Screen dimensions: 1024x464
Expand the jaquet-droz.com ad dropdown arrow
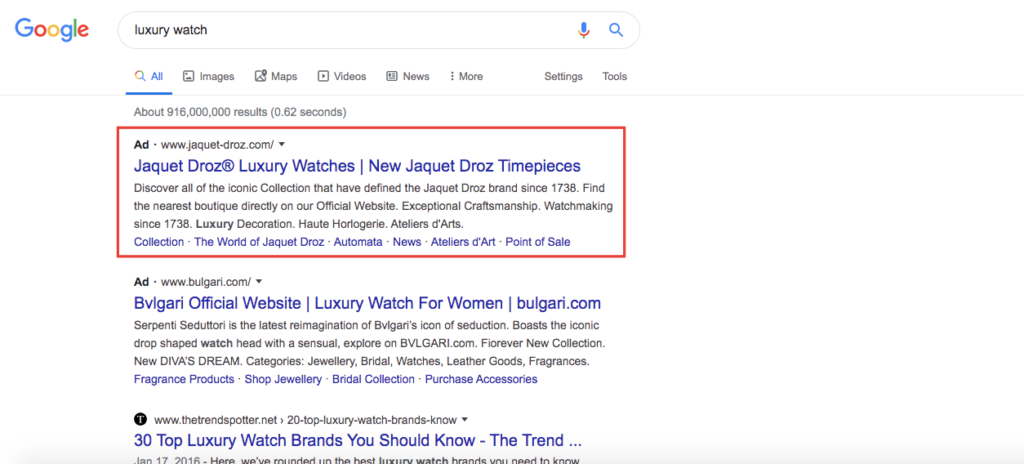(282, 144)
